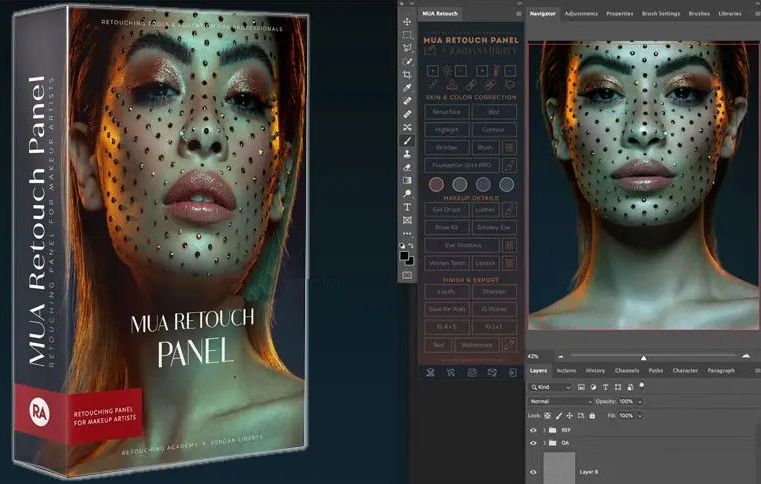This screenshot has height=484, width=761.
Task: Open the Opacity value dropdown arrow
Action: pyautogui.click(x=640, y=401)
